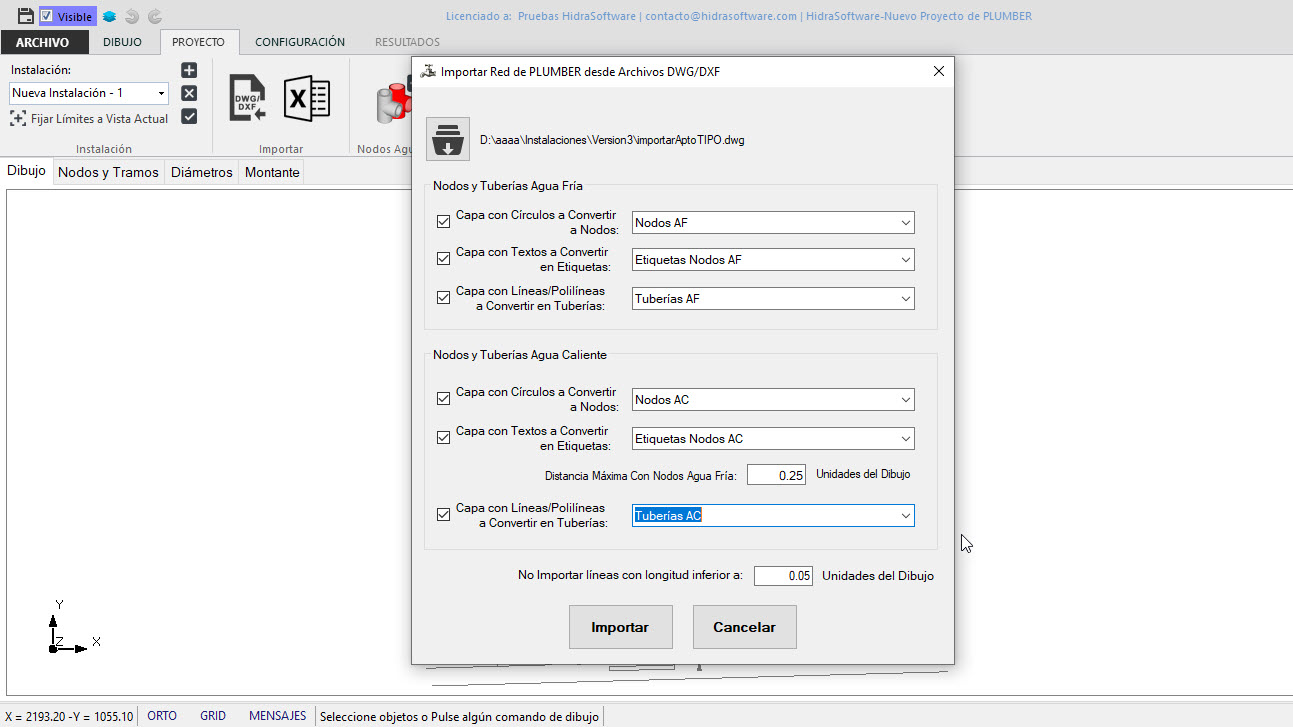The image size is (1293, 727).
Task: Uncheck cold water texts to labels checkbox
Action: pos(443,259)
